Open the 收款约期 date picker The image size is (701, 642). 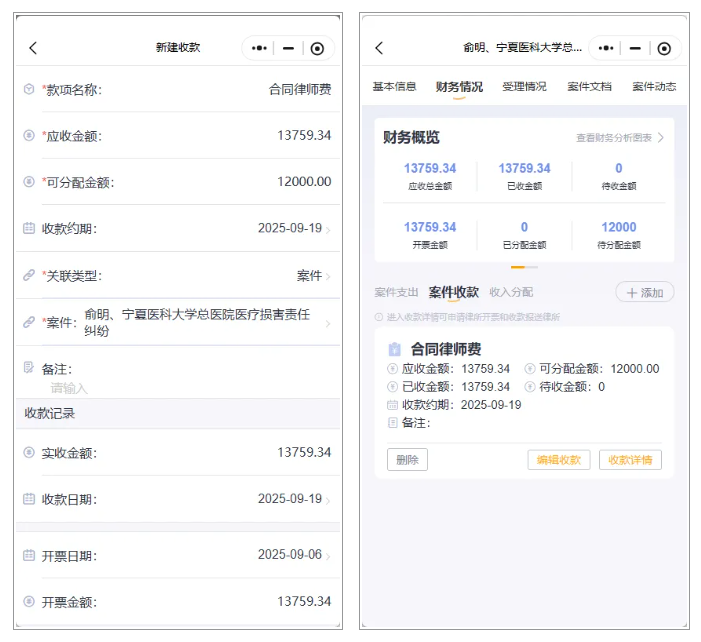pyautogui.click(x=290, y=229)
